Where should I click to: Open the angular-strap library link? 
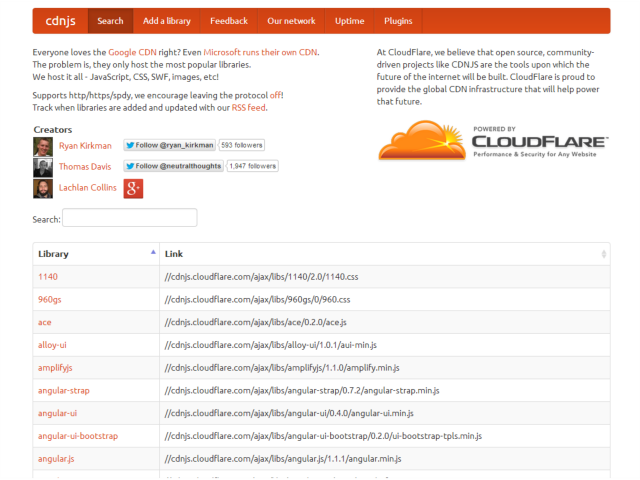[x=64, y=391]
